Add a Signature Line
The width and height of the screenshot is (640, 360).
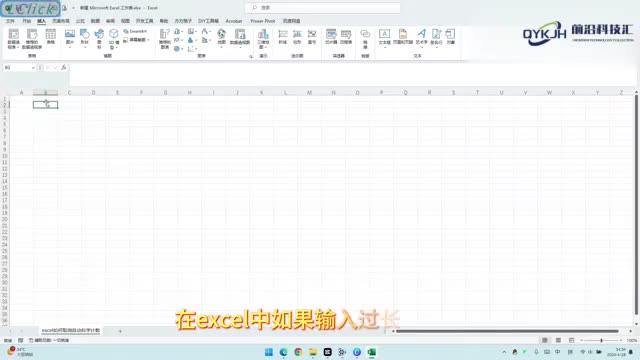click(436, 38)
